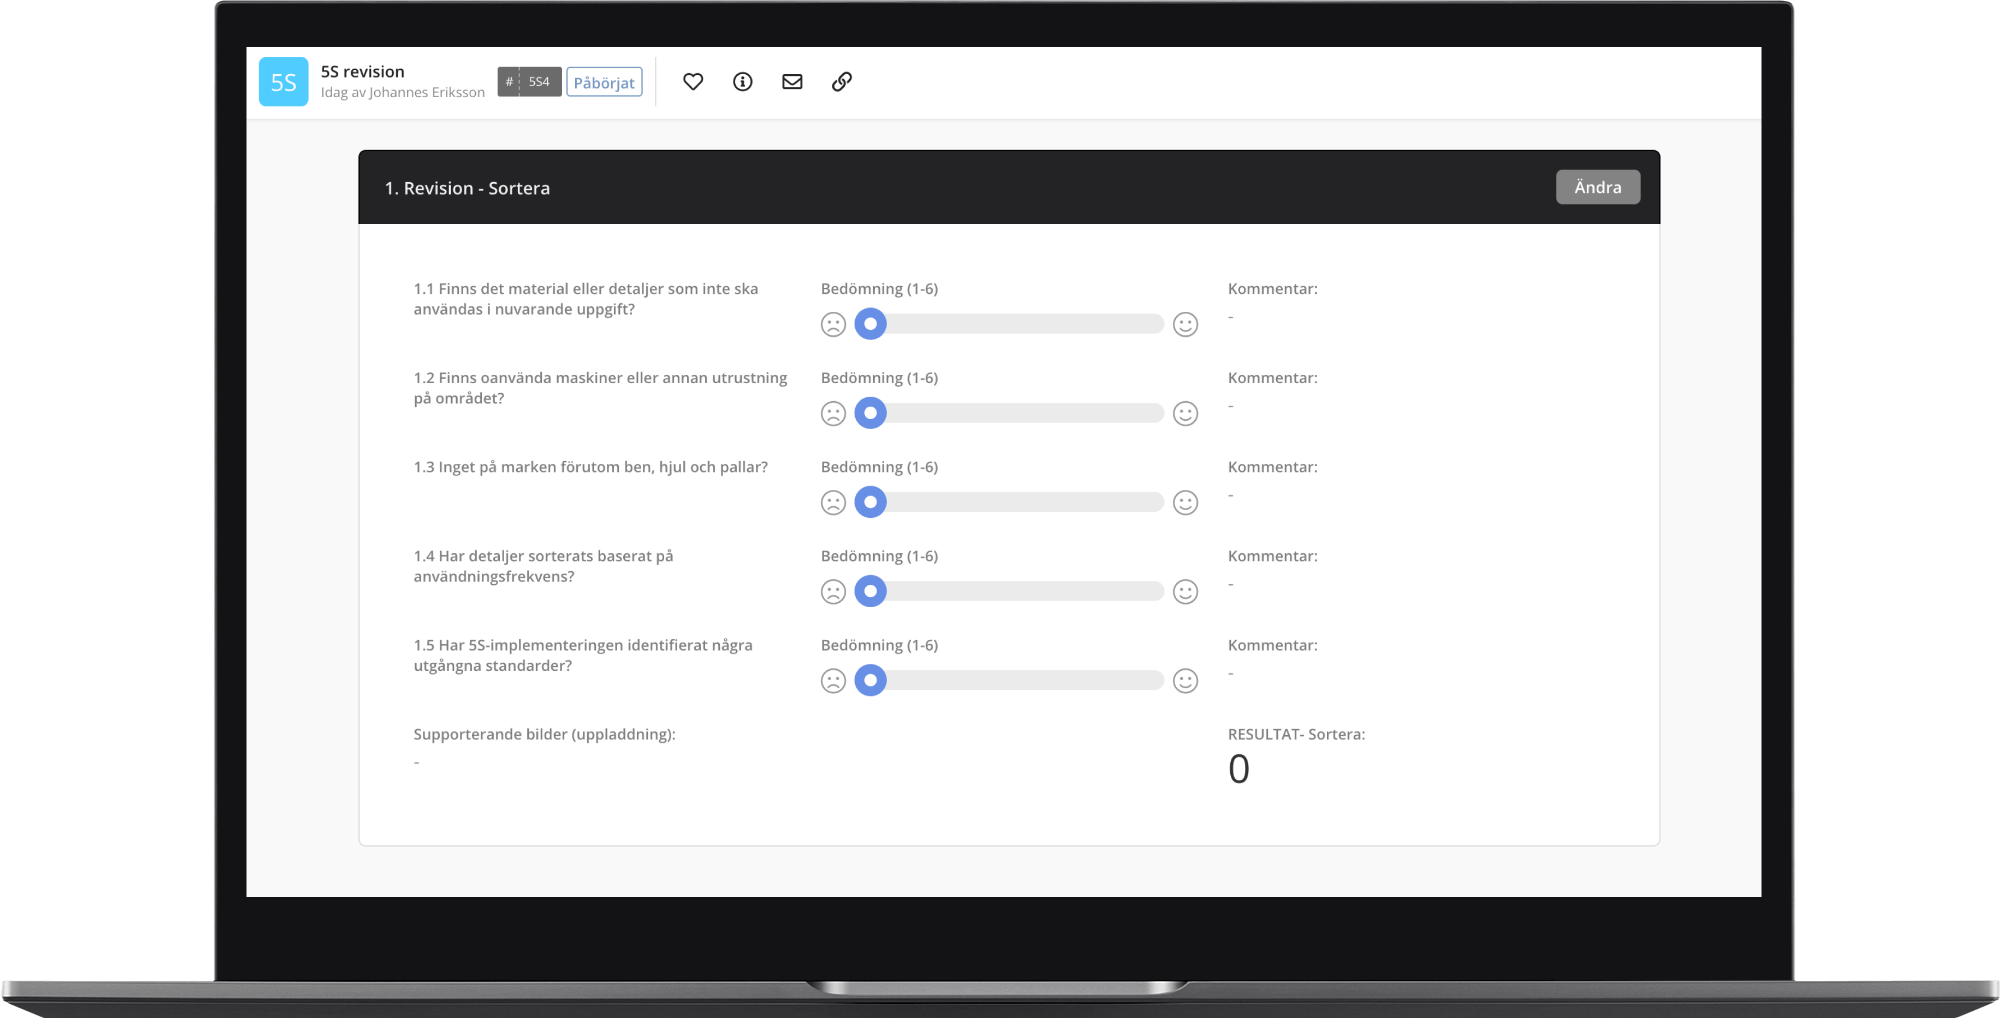Click the smiley face next to question 1.2
The height and width of the screenshot is (1018, 2000).
click(x=1185, y=412)
